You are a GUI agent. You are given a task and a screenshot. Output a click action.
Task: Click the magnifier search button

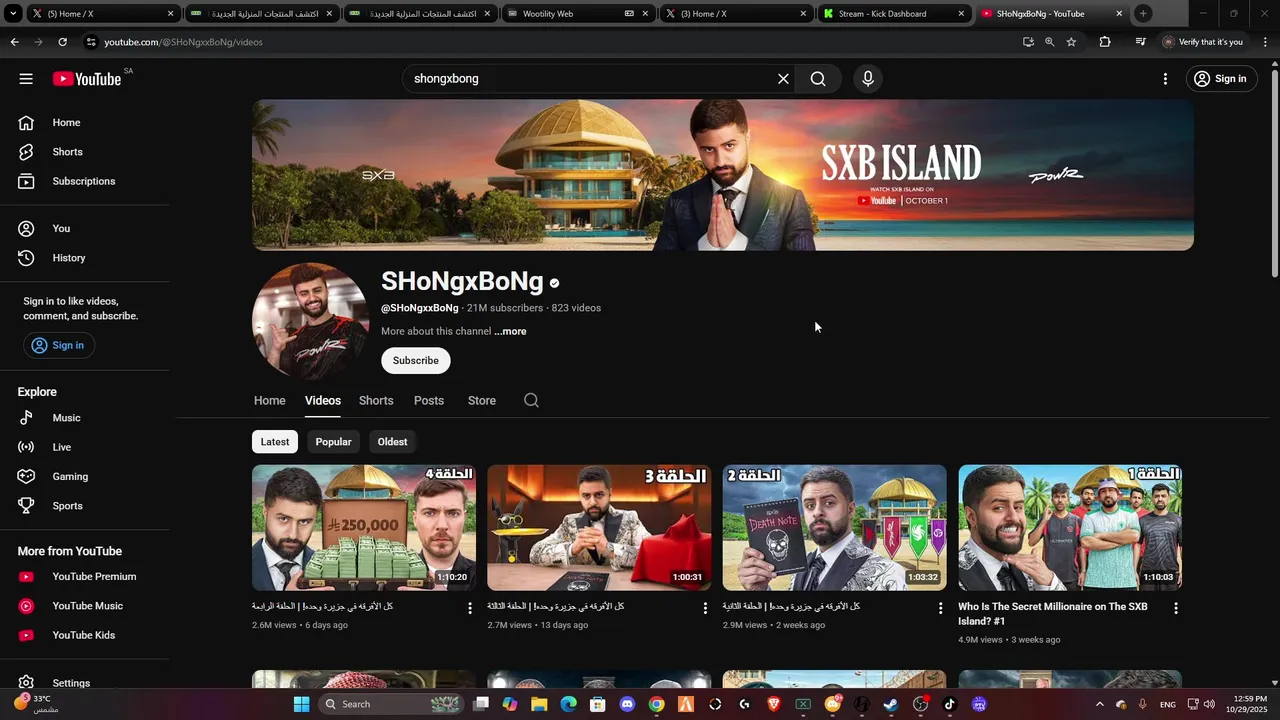coord(818,79)
